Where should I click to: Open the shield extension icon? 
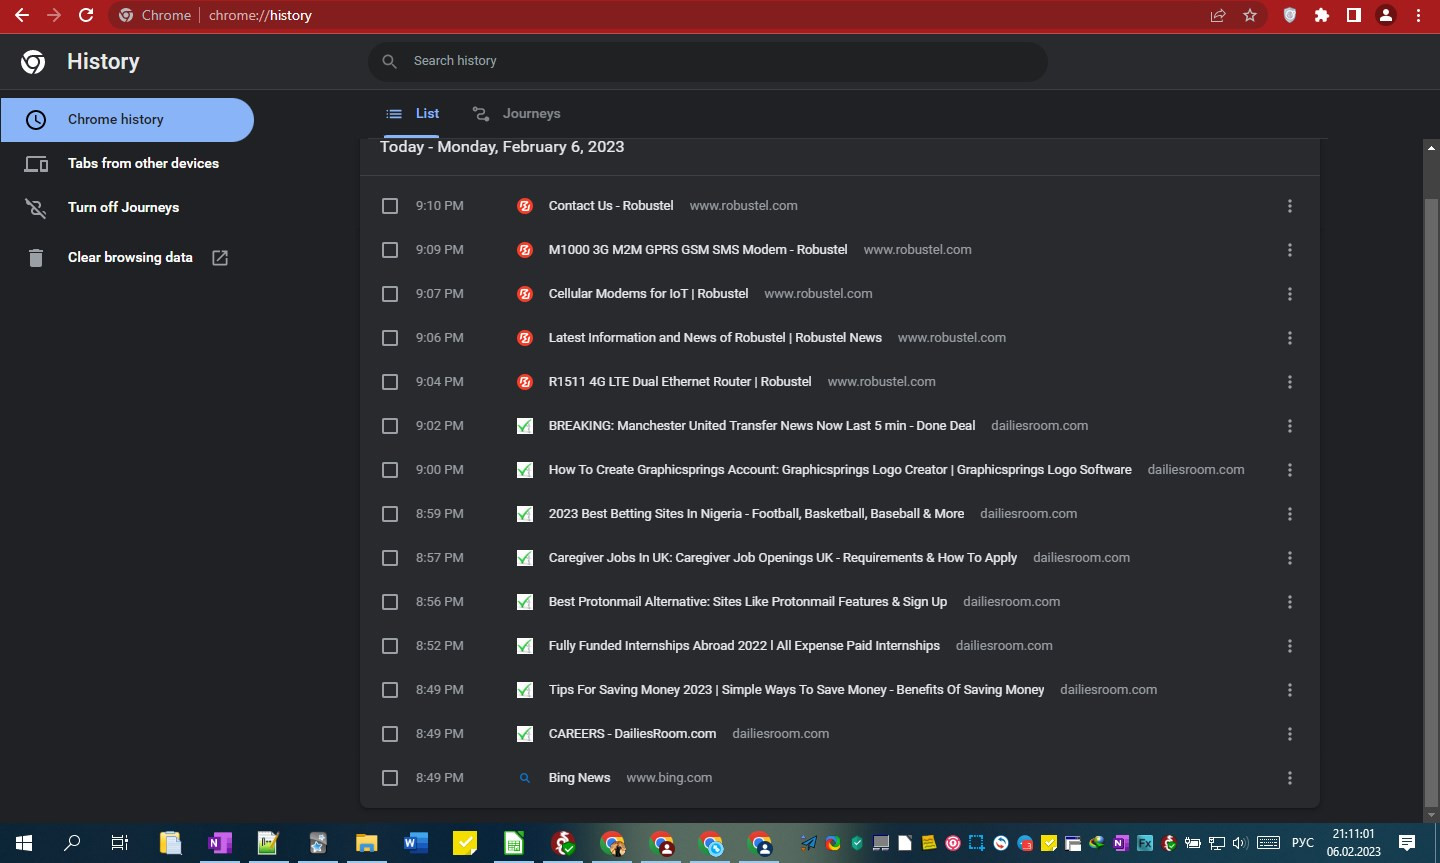(x=1290, y=15)
